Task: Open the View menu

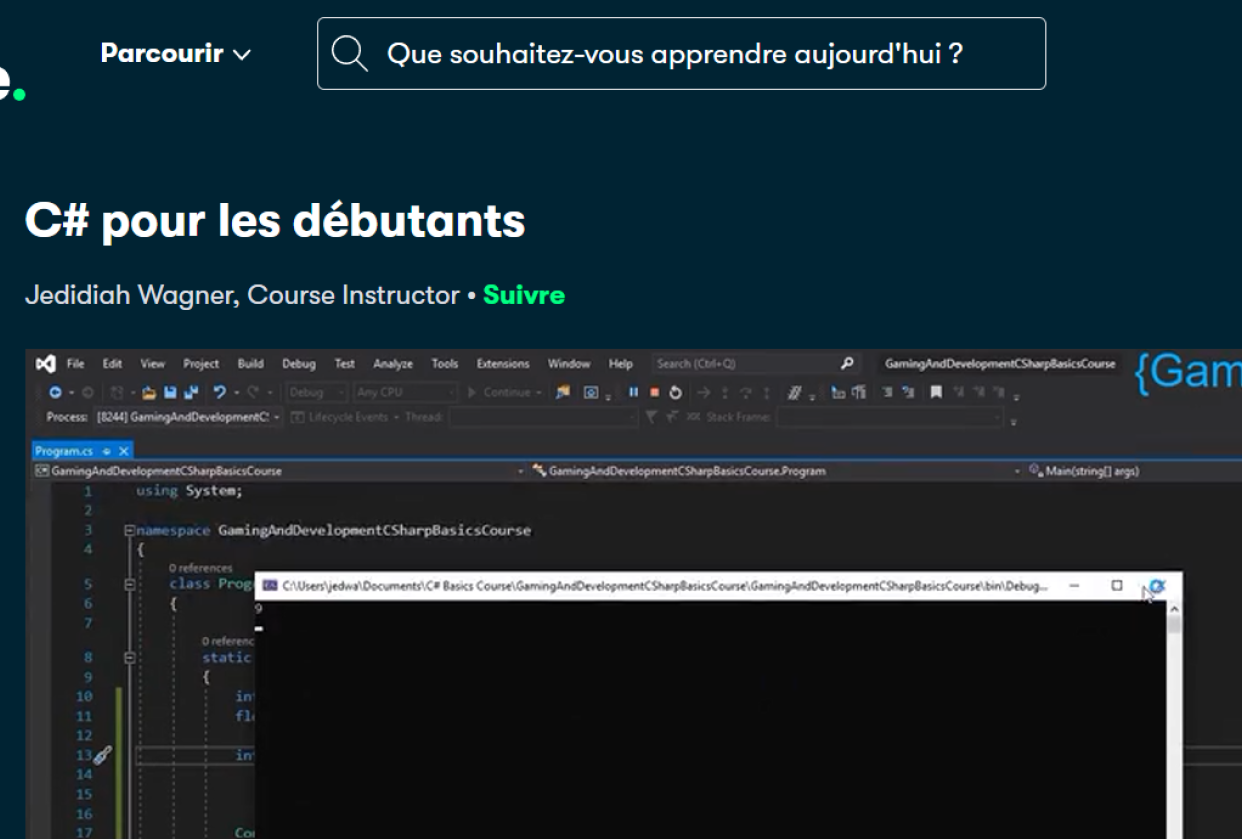Action: pyautogui.click(x=152, y=364)
